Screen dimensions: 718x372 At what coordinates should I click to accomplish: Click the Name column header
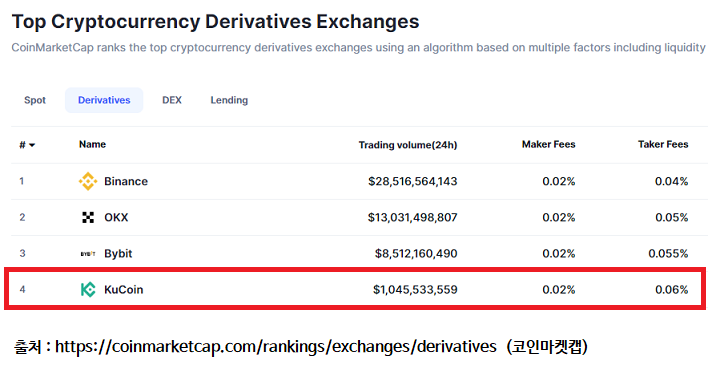pos(92,144)
